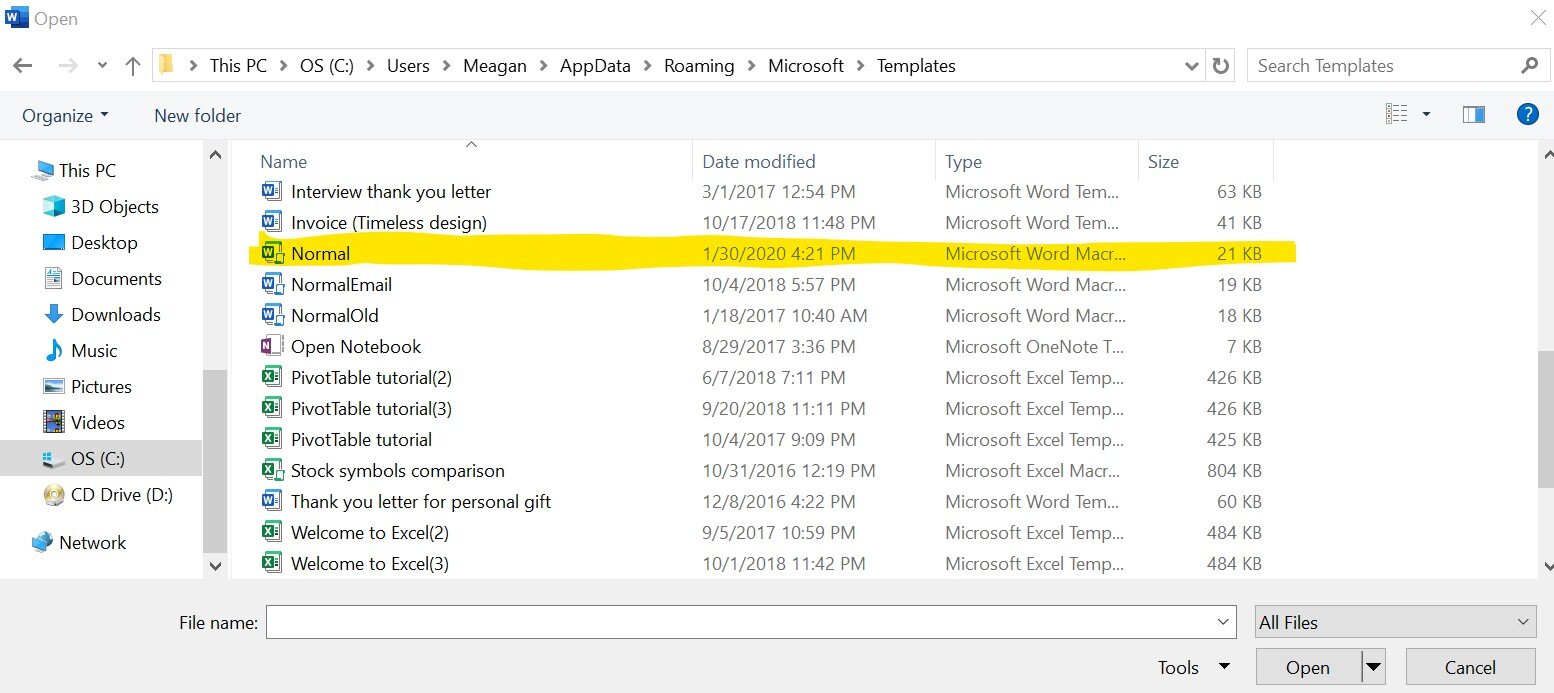Click 'Meagan' in the address breadcrumb

coord(496,66)
